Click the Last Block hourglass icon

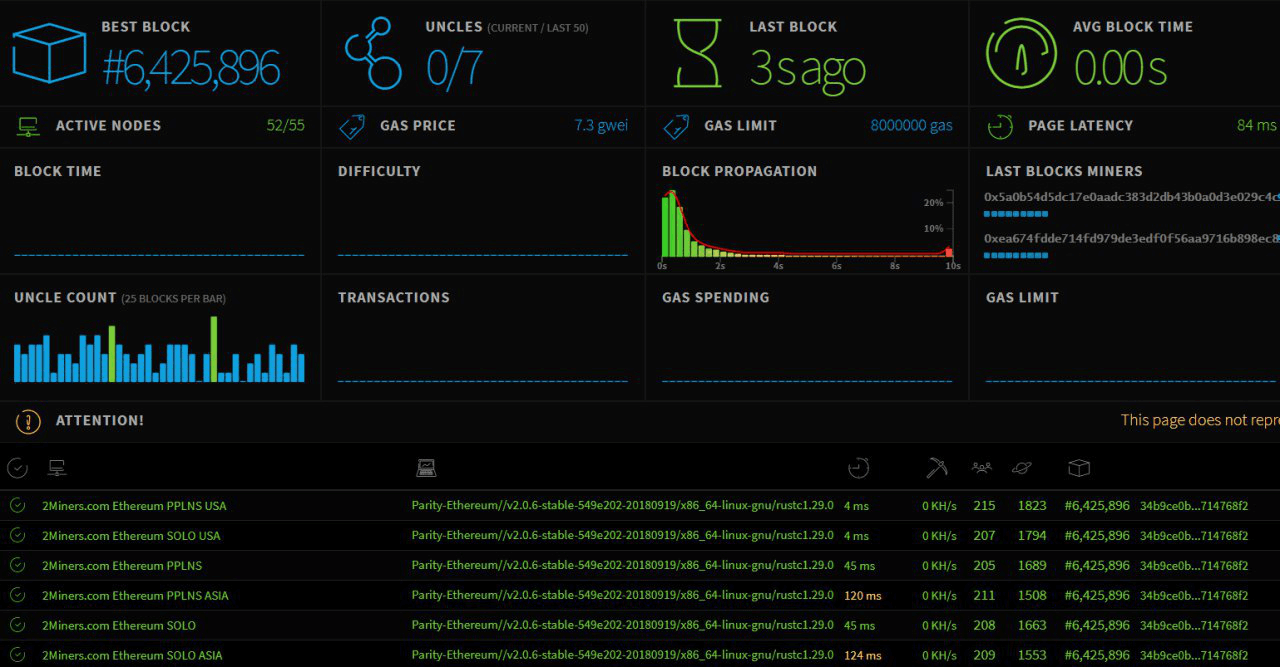(x=697, y=53)
